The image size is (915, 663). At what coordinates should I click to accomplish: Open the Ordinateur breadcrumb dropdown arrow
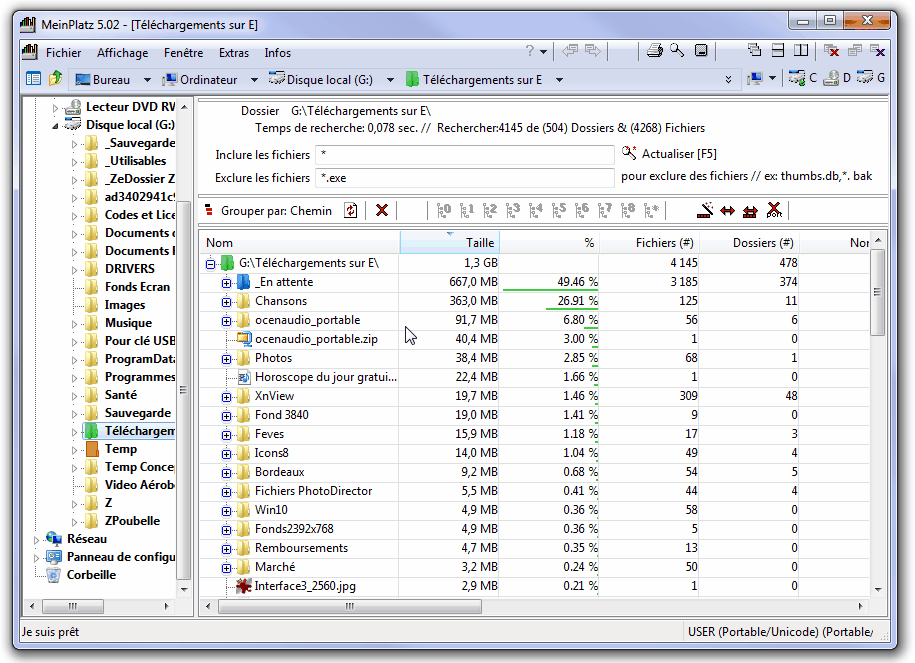tap(254, 79)
